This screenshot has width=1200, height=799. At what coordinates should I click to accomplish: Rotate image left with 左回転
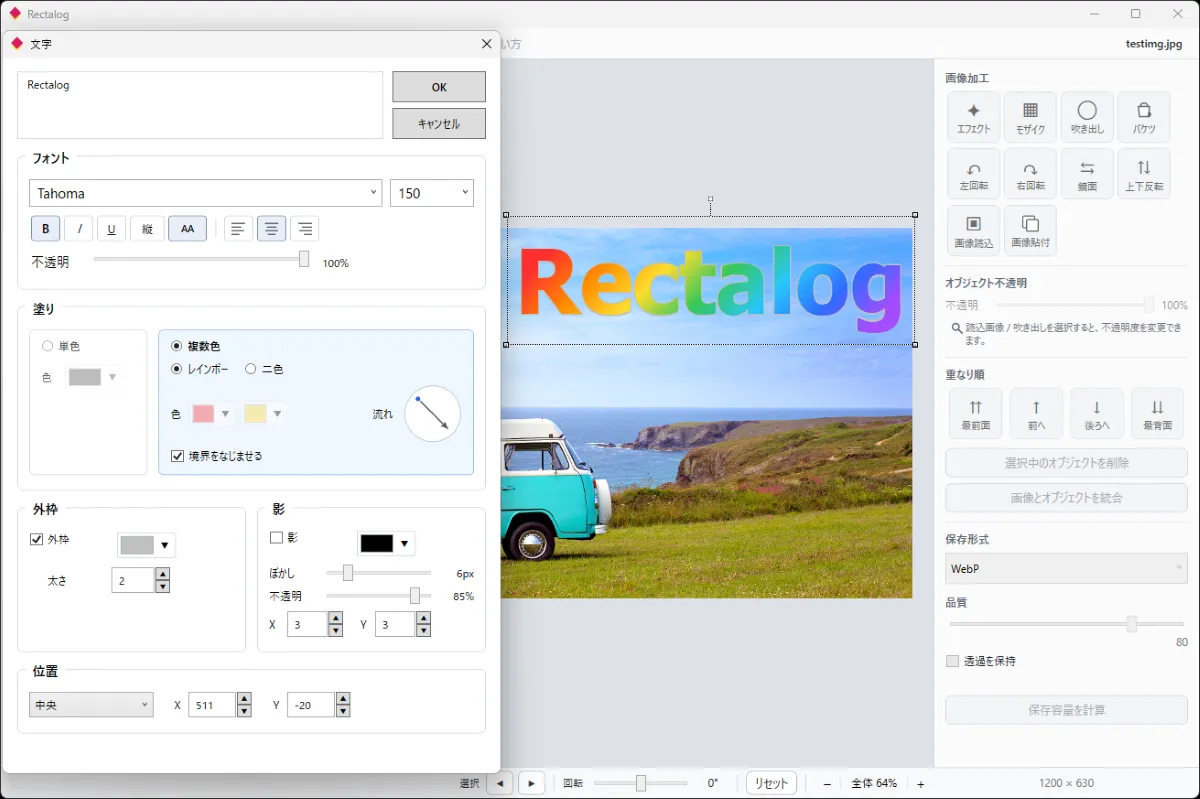click(x=974, y=174)
